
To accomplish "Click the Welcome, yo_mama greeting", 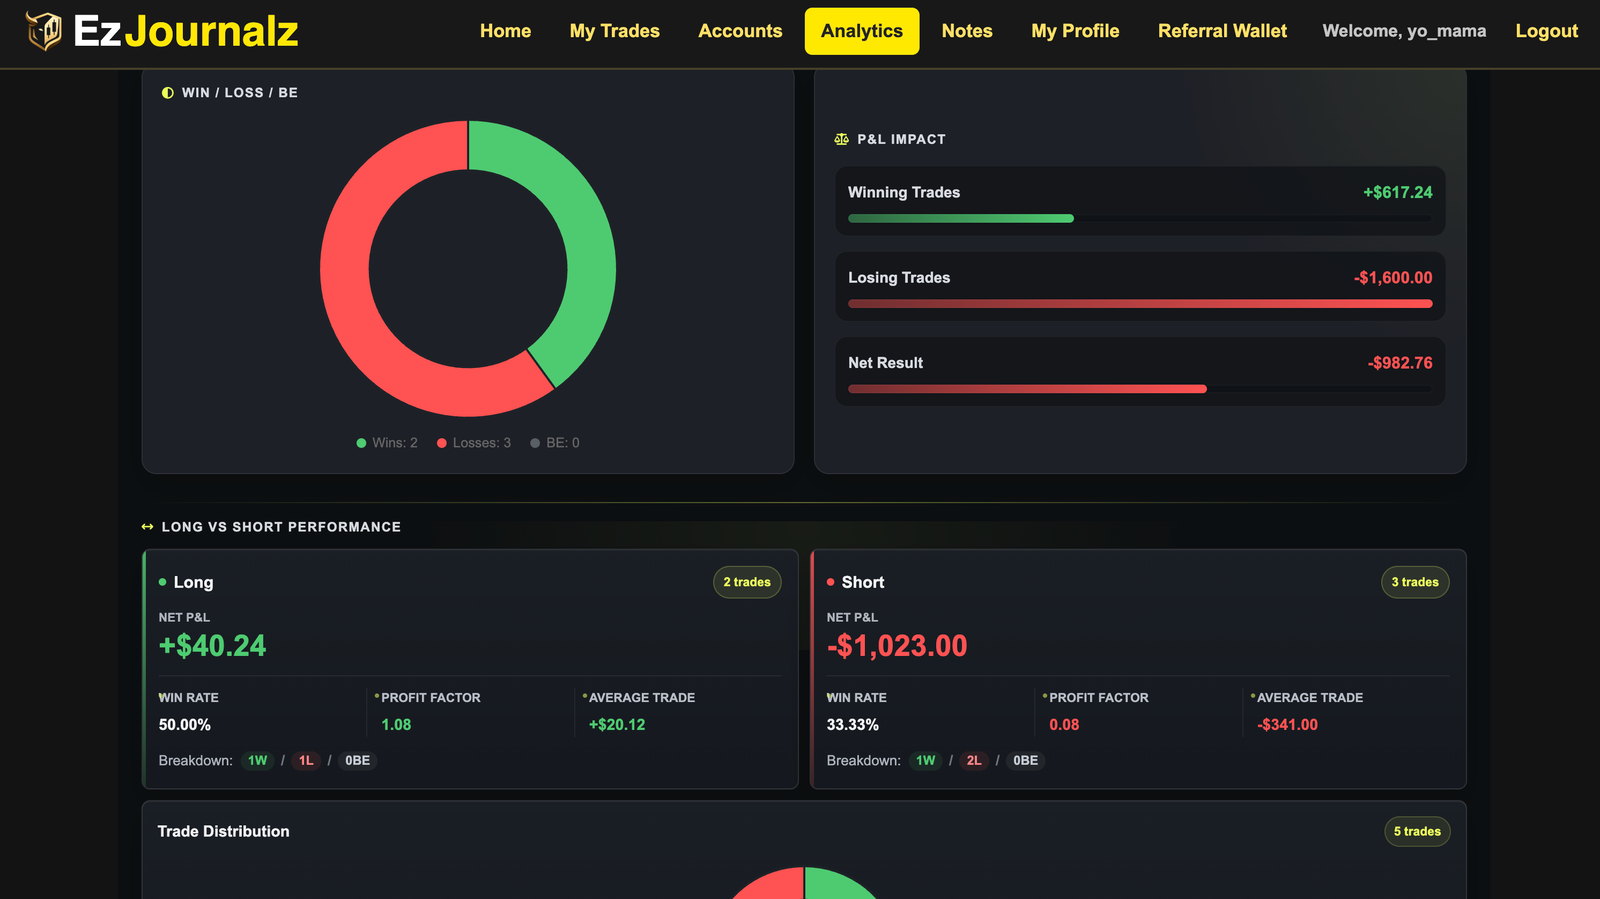I will point(1404,31).
